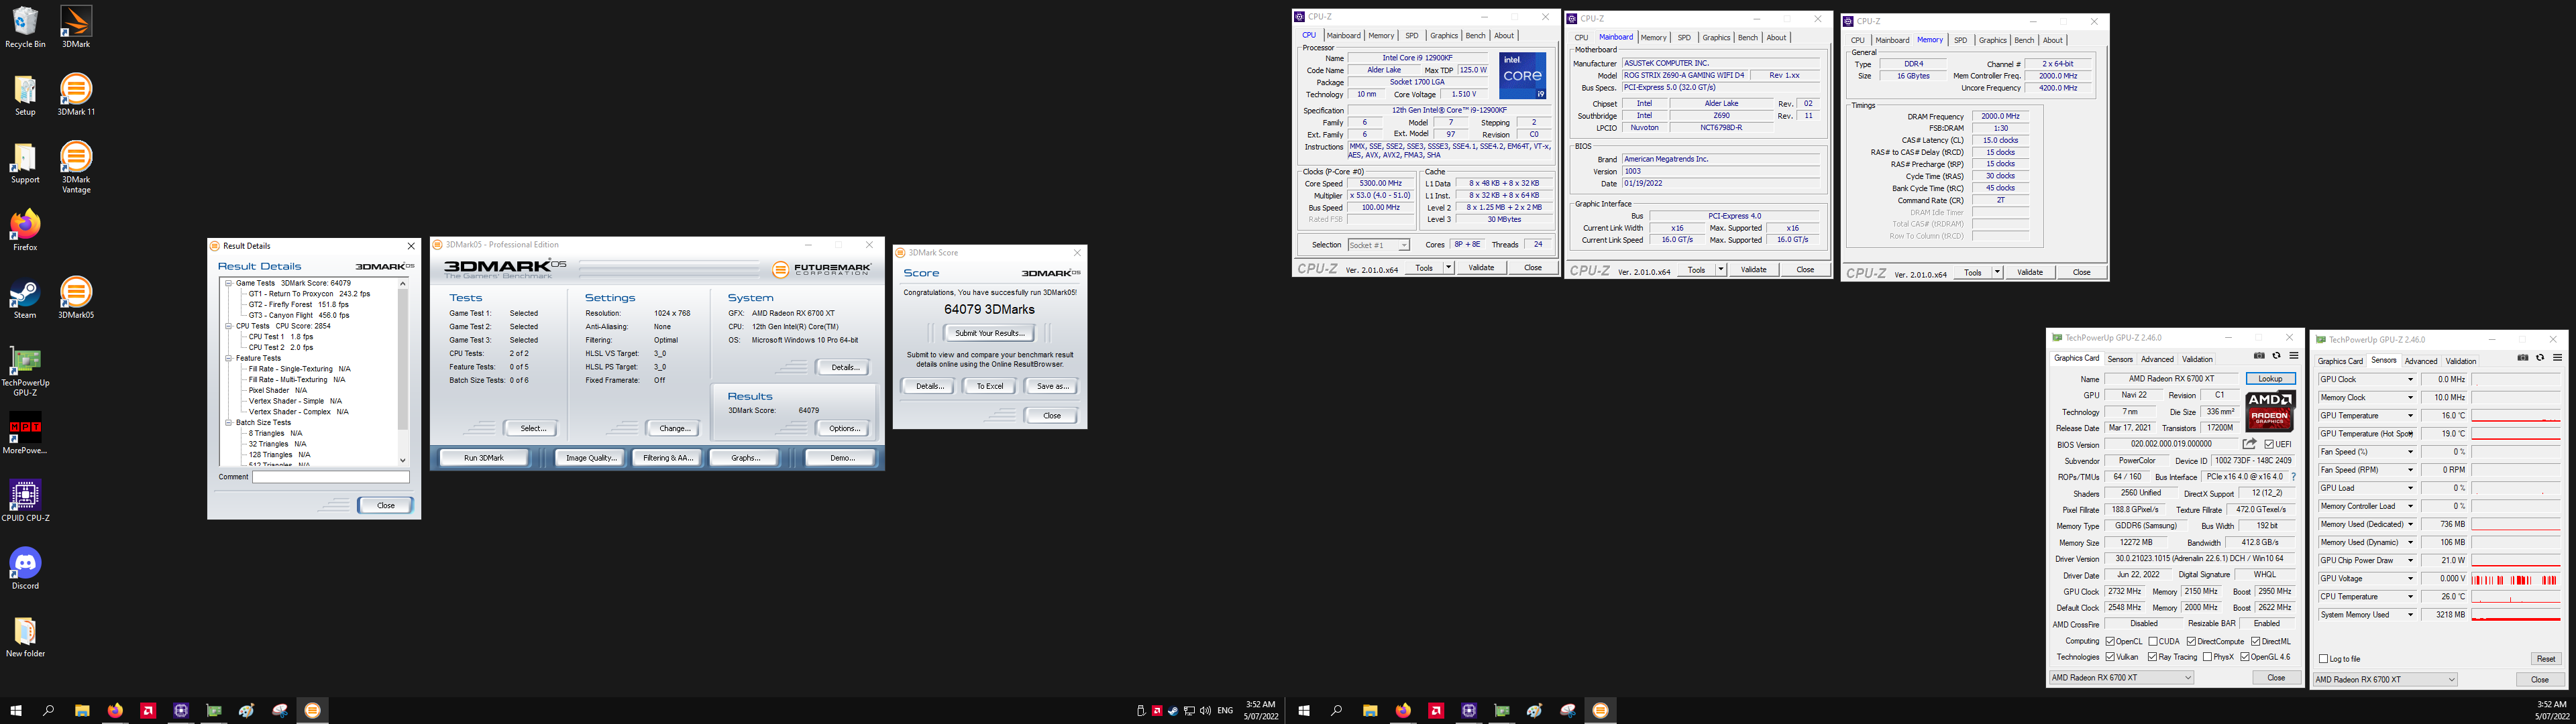The image size is (2576, 724).
Task: Open the Setup desktop icon
Action: click(25, 95)
